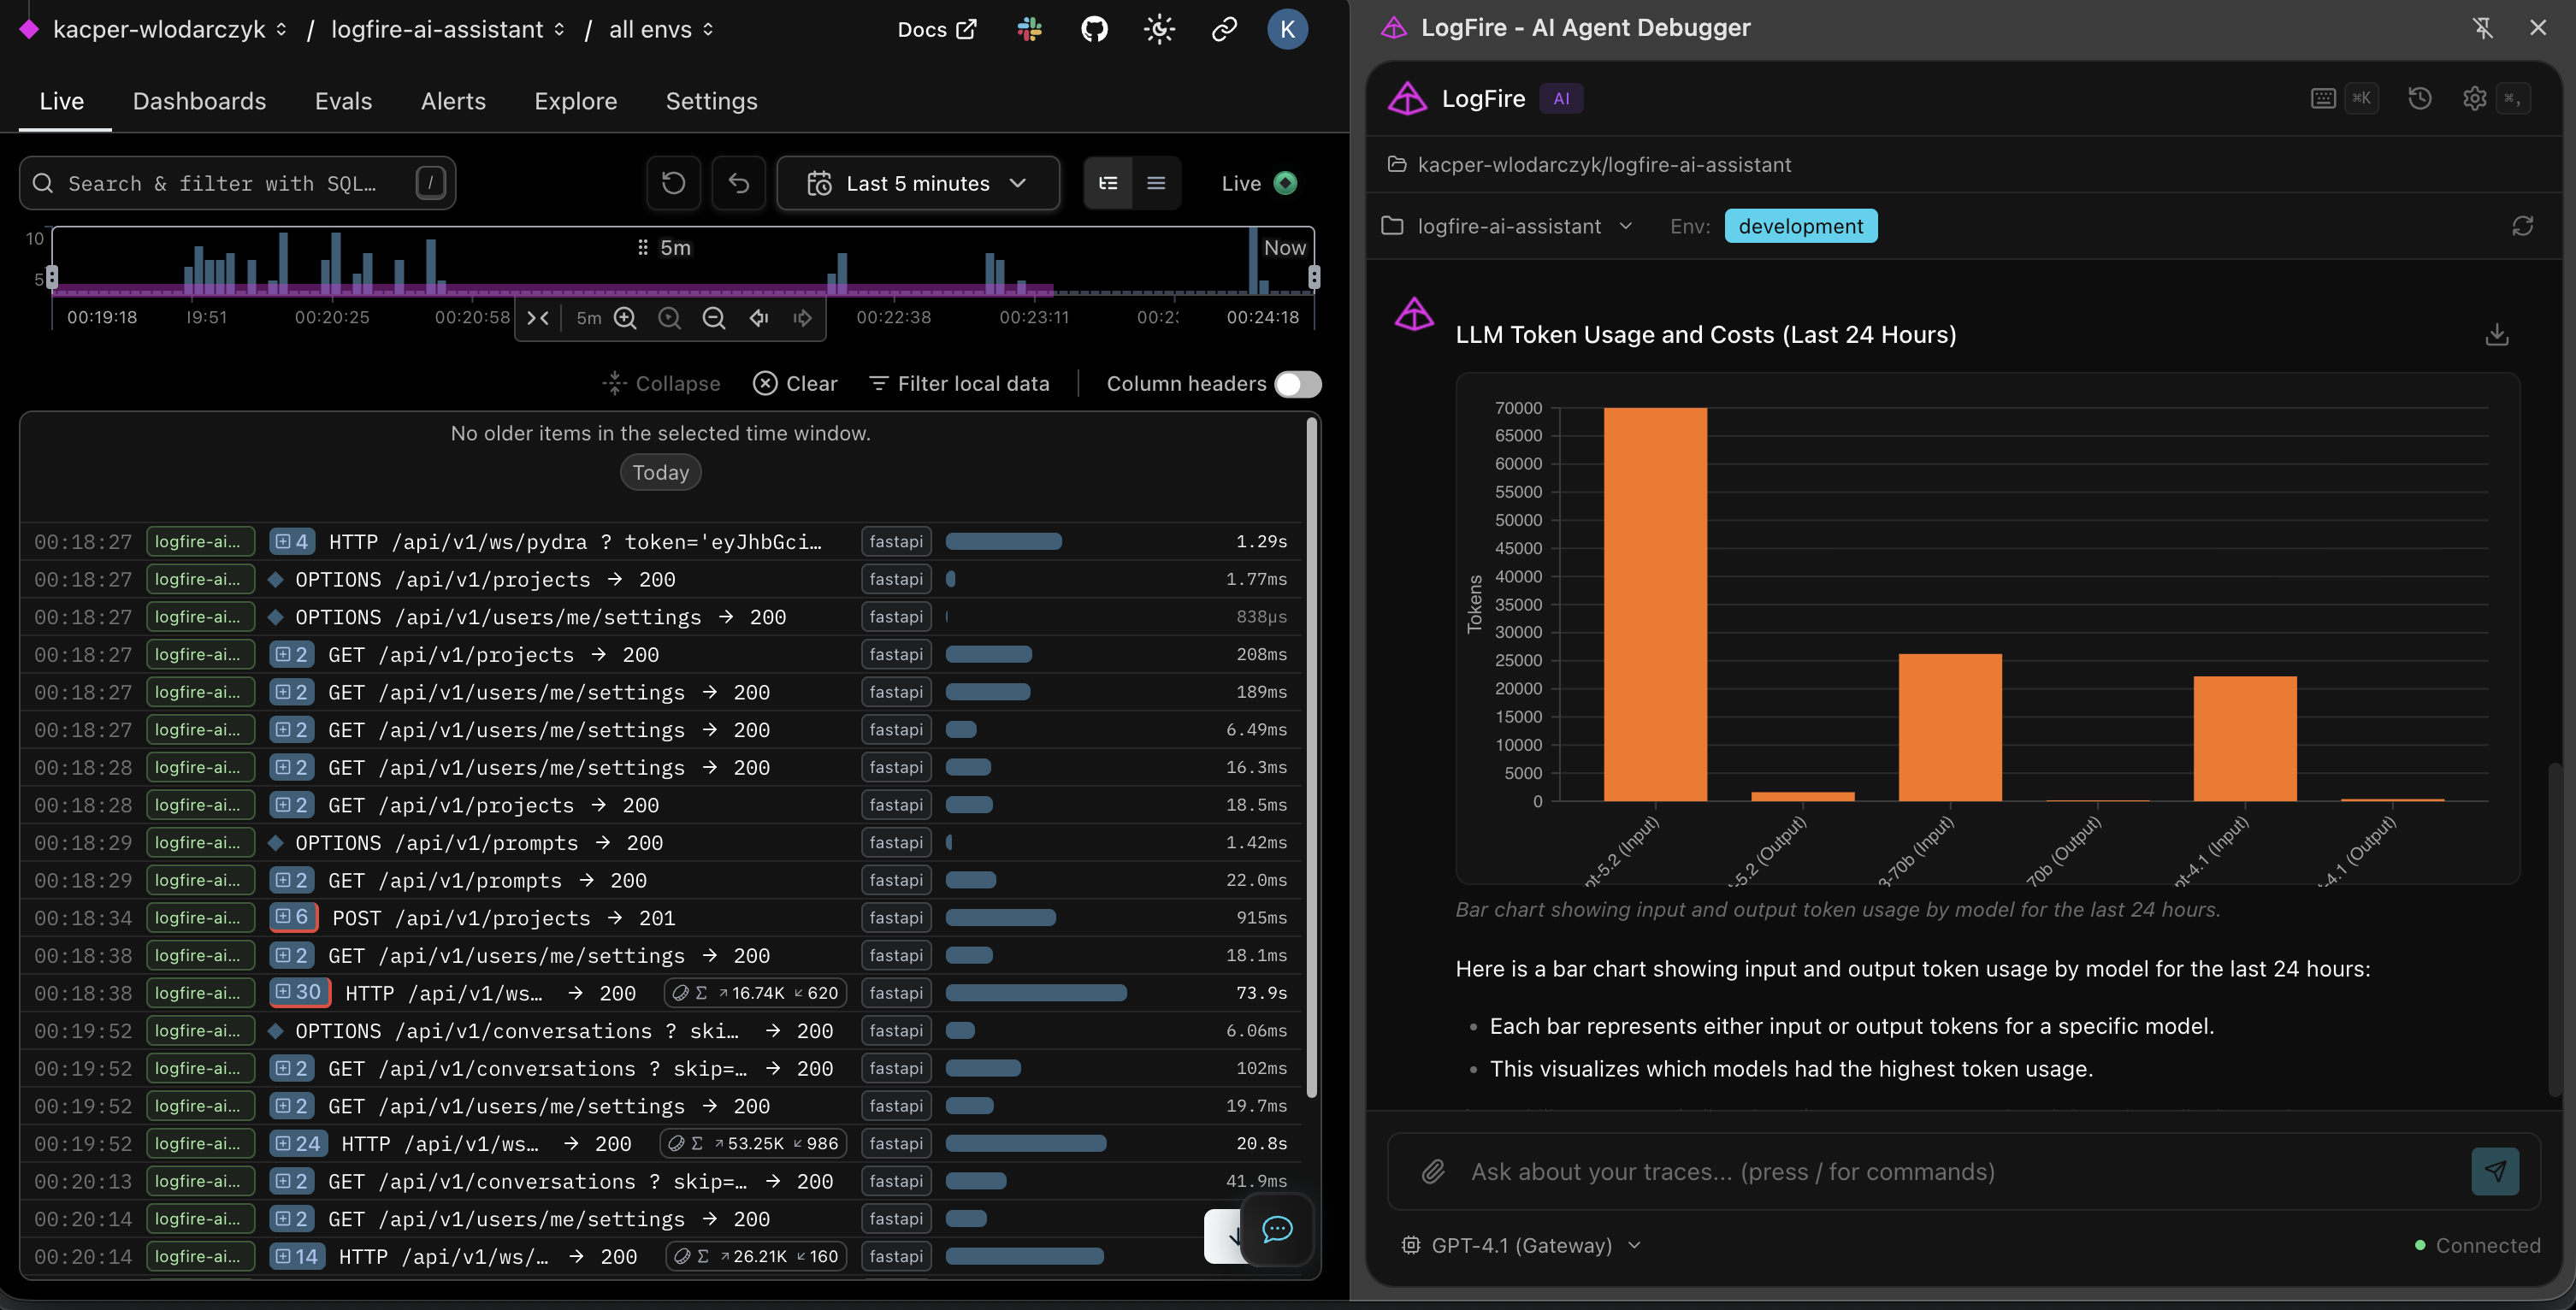Click the Slack icon in the header

[1029, 29]
